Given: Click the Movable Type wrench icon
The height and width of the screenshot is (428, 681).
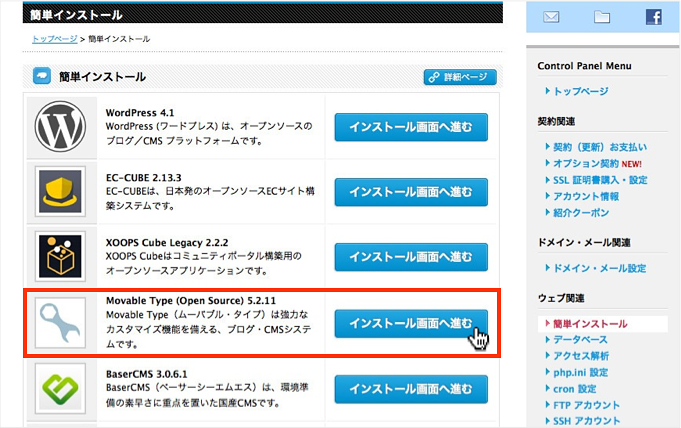Looking at the screenshot, I should coord(60,323).
